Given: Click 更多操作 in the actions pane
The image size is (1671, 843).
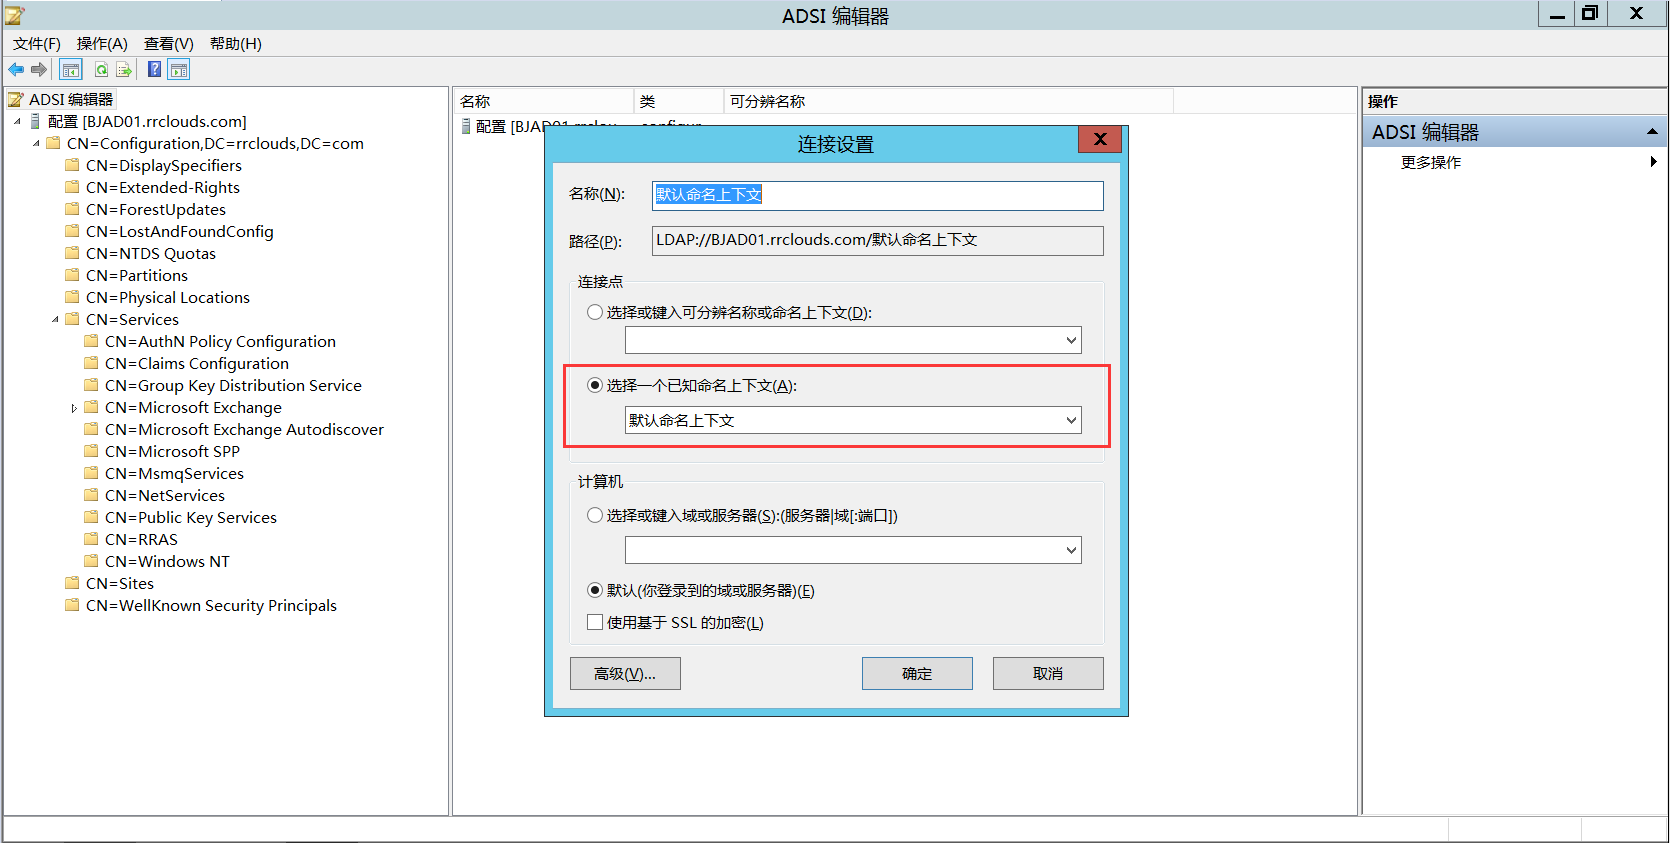Looking at the screenshot, I should 1431,162.
